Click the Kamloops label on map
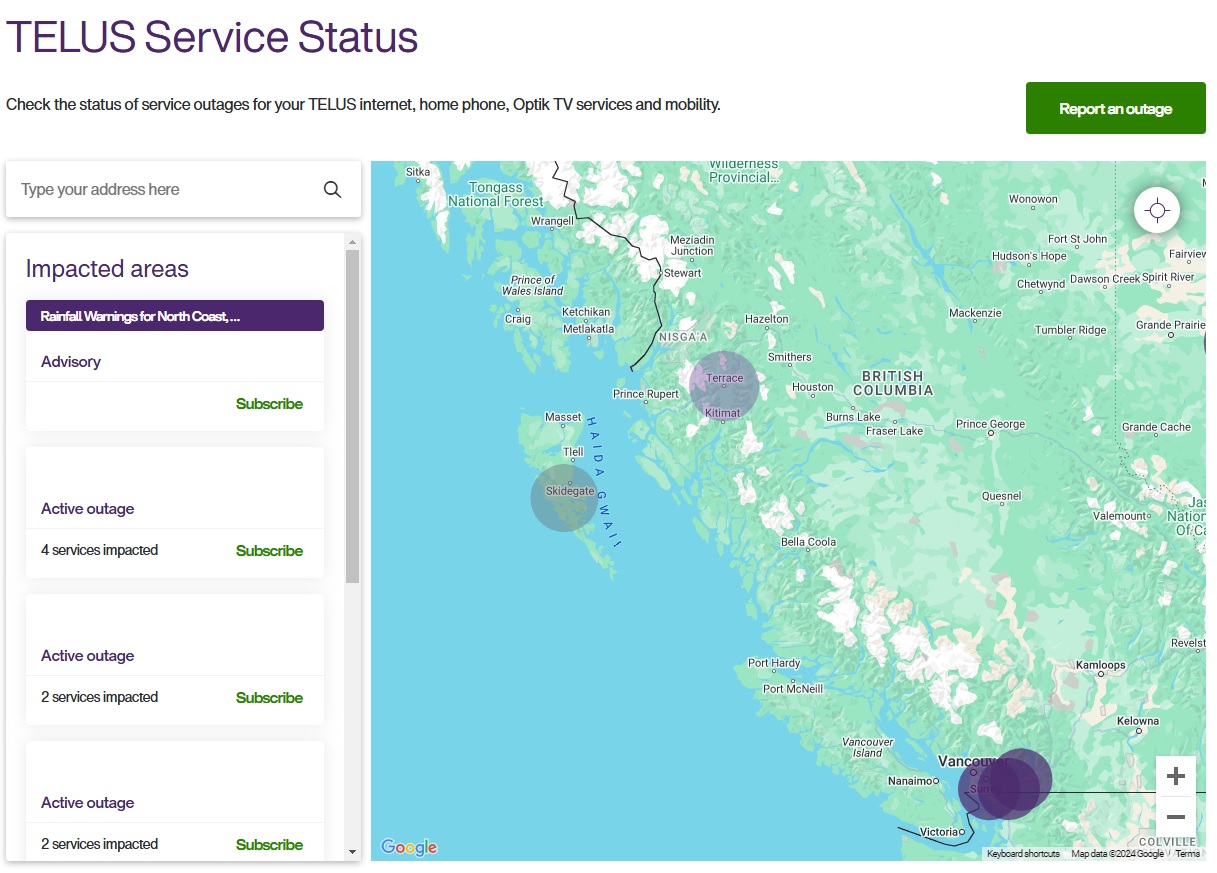The width and height of the screenshot is (1217, 873). (x=1100, y=665)
